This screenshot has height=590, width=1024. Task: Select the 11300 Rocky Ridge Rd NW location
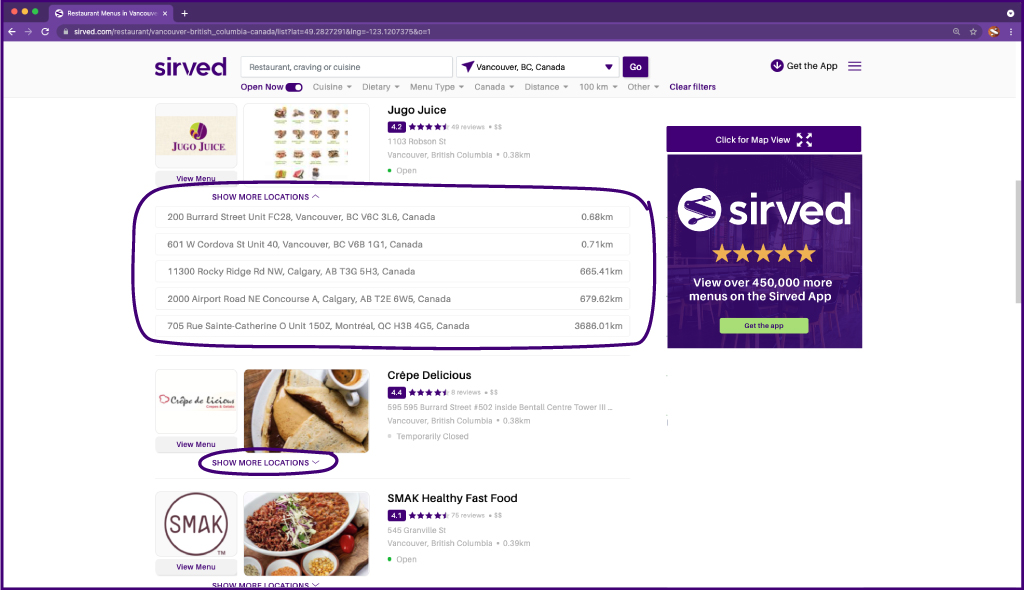(392, 271)
